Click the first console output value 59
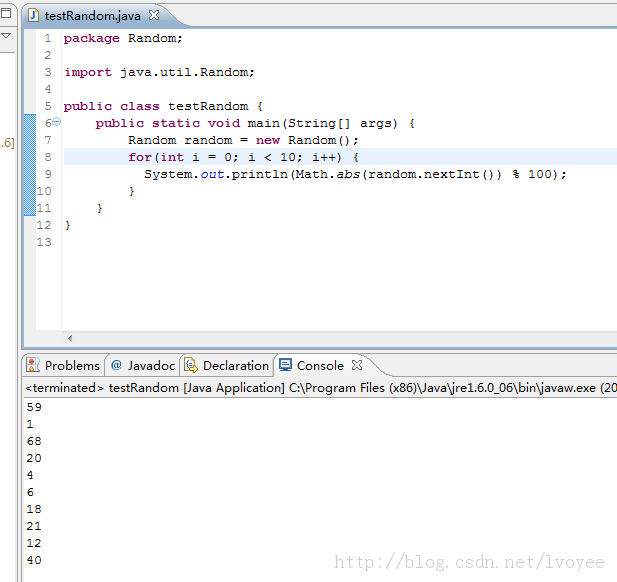Image resolution: width=617 pixels, height=582 pixels. click(x=34, y=407)
